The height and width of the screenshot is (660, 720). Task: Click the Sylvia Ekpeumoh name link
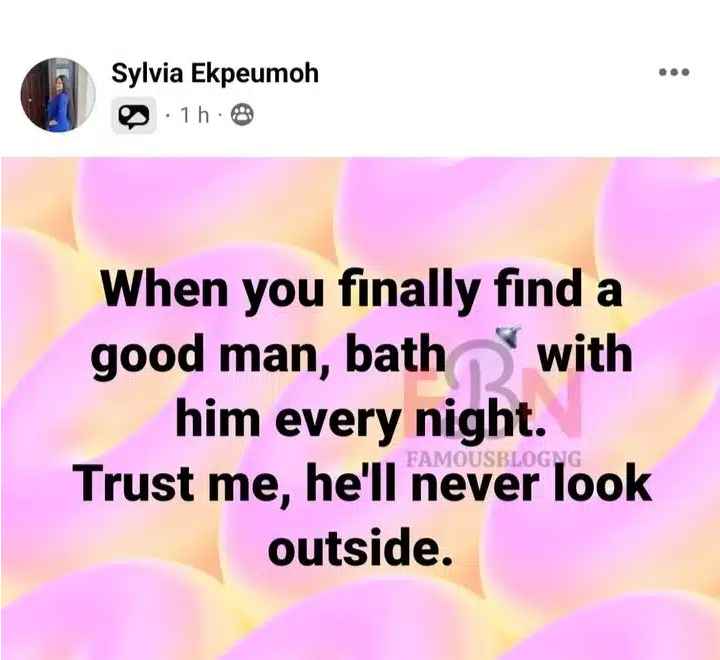click(x=215, y=73)
